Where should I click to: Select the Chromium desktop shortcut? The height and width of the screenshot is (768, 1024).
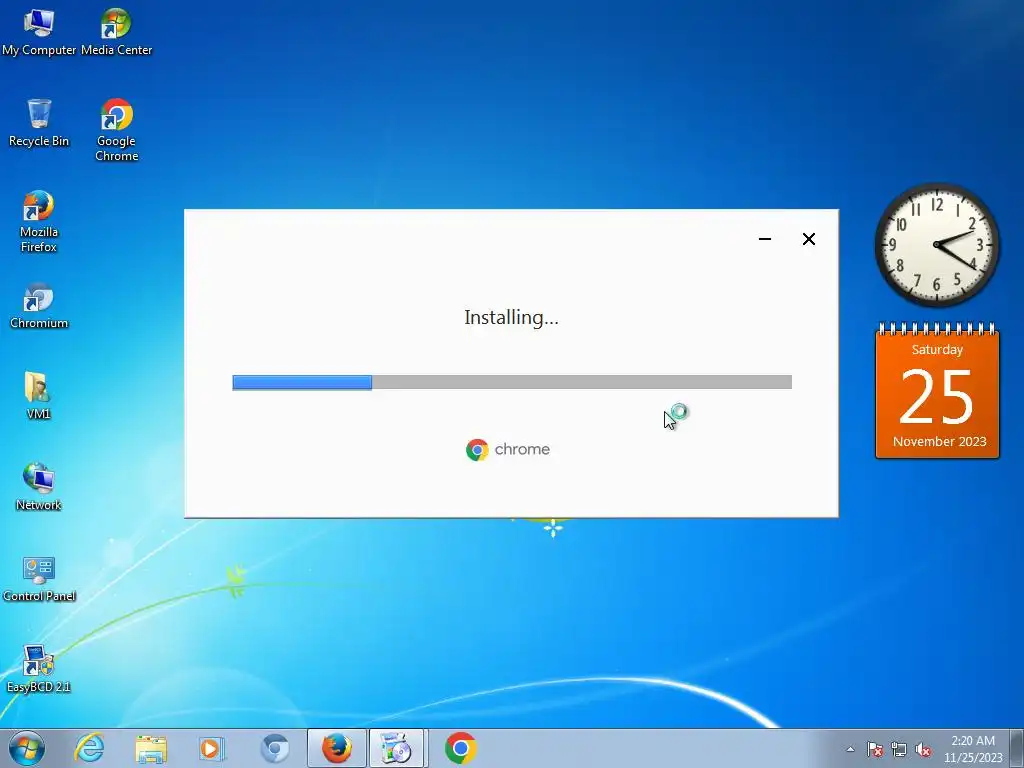pyautogui.click(x=39, y=305)
